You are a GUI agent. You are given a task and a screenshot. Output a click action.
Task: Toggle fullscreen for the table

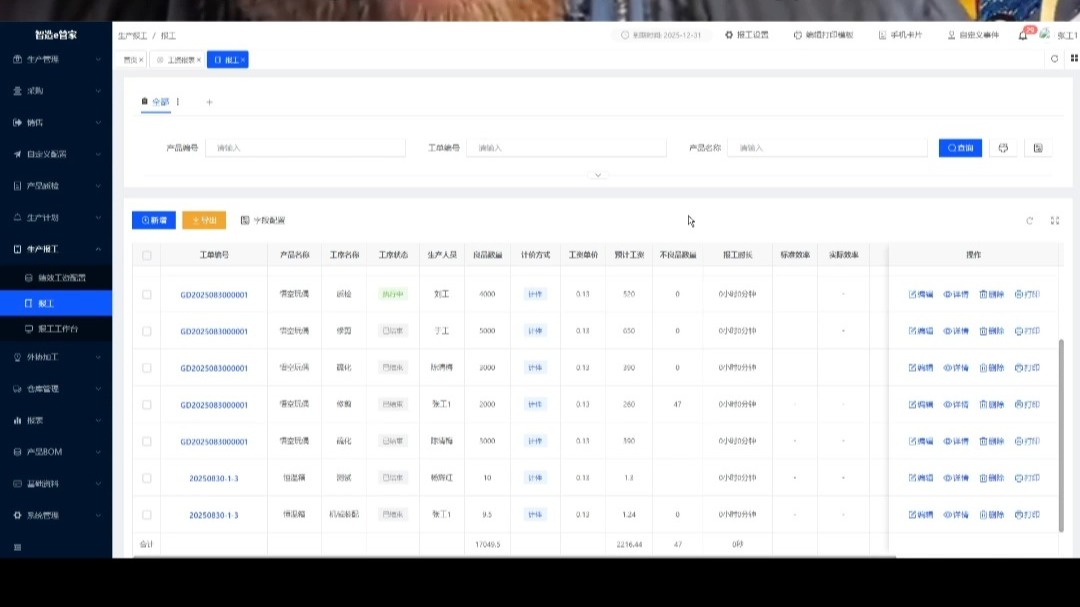click(1055, 220)
